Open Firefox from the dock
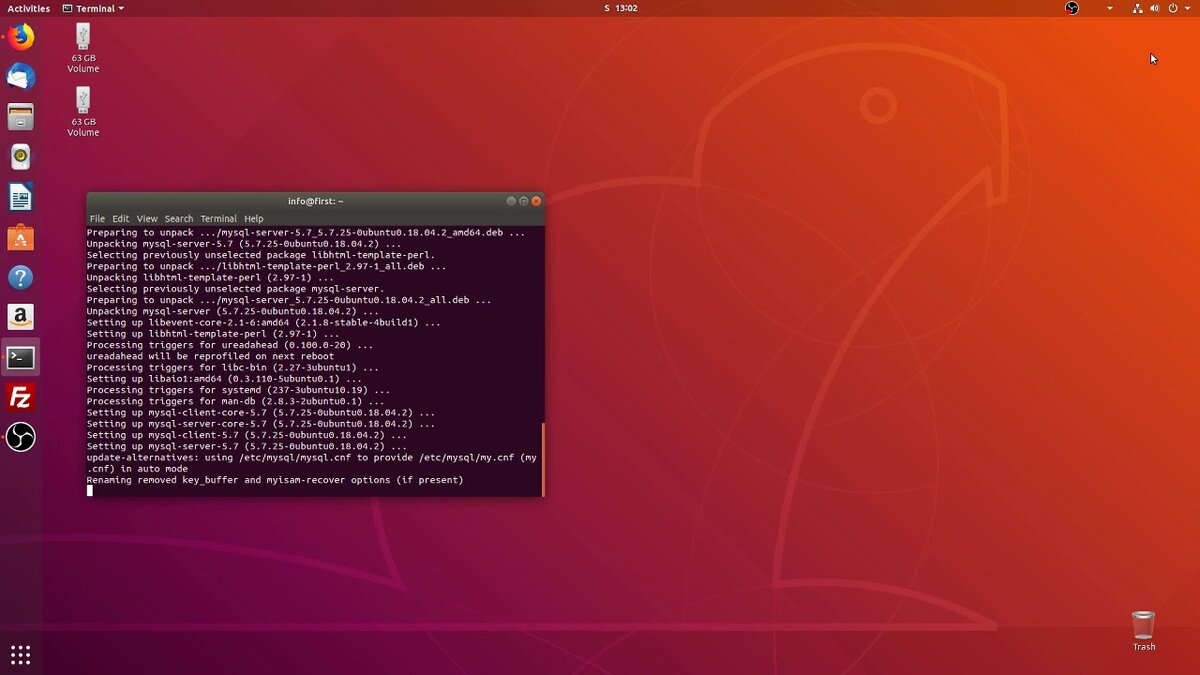 point(21,37)
